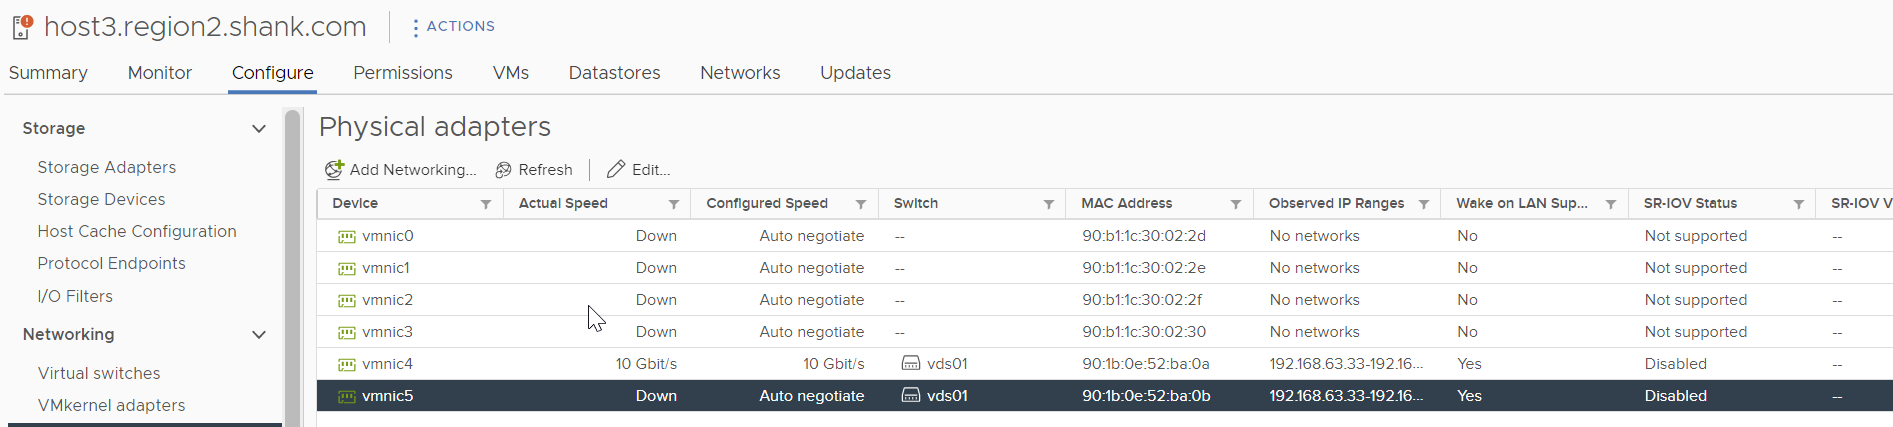Click the Add Networking icon
Image resolution: width=1893 pixels, height=427 pixels.
pos(334,169)
